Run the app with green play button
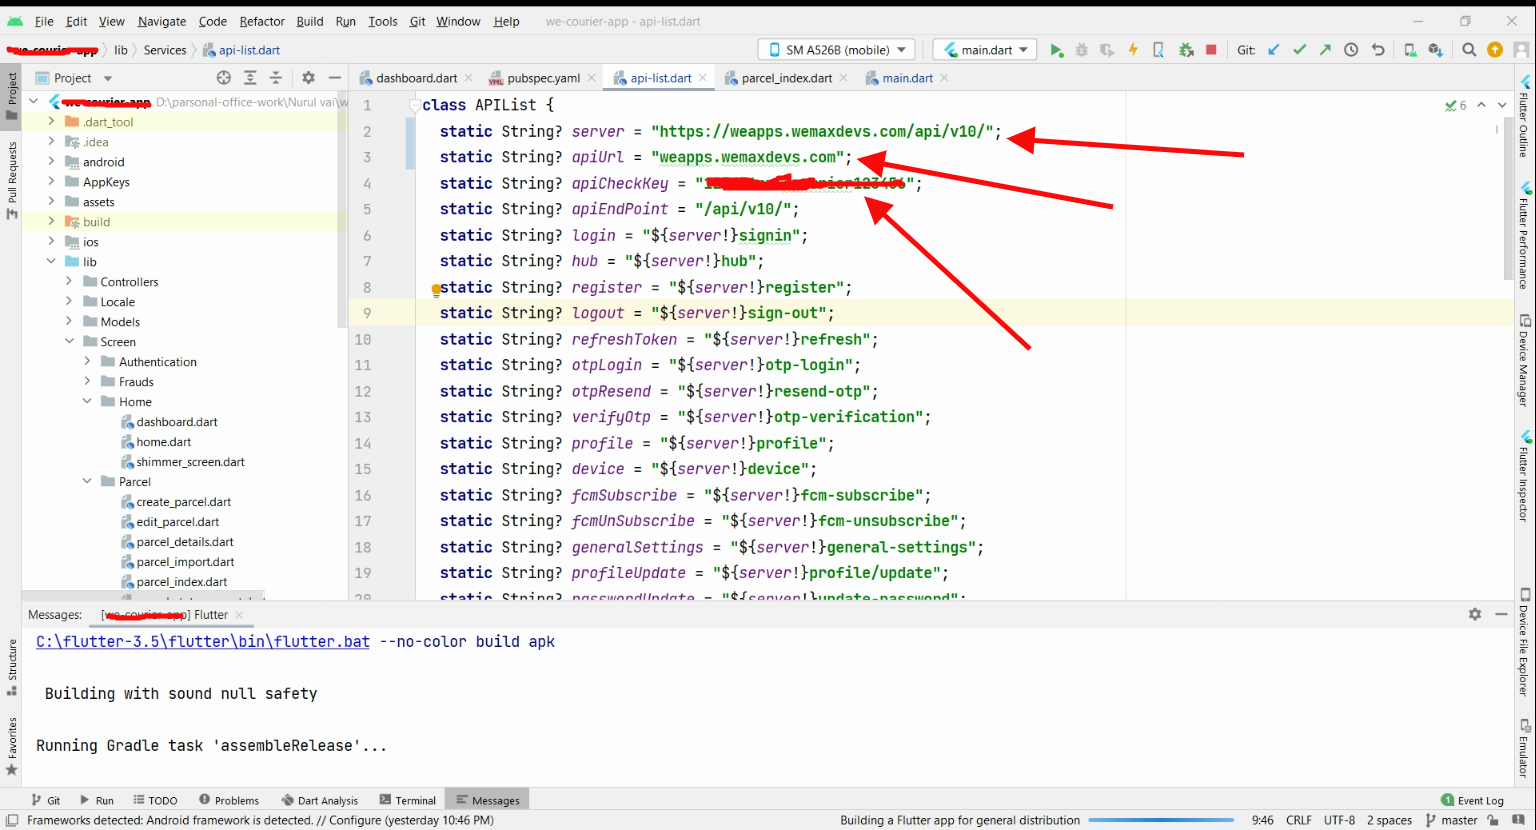 point(1056,50)
